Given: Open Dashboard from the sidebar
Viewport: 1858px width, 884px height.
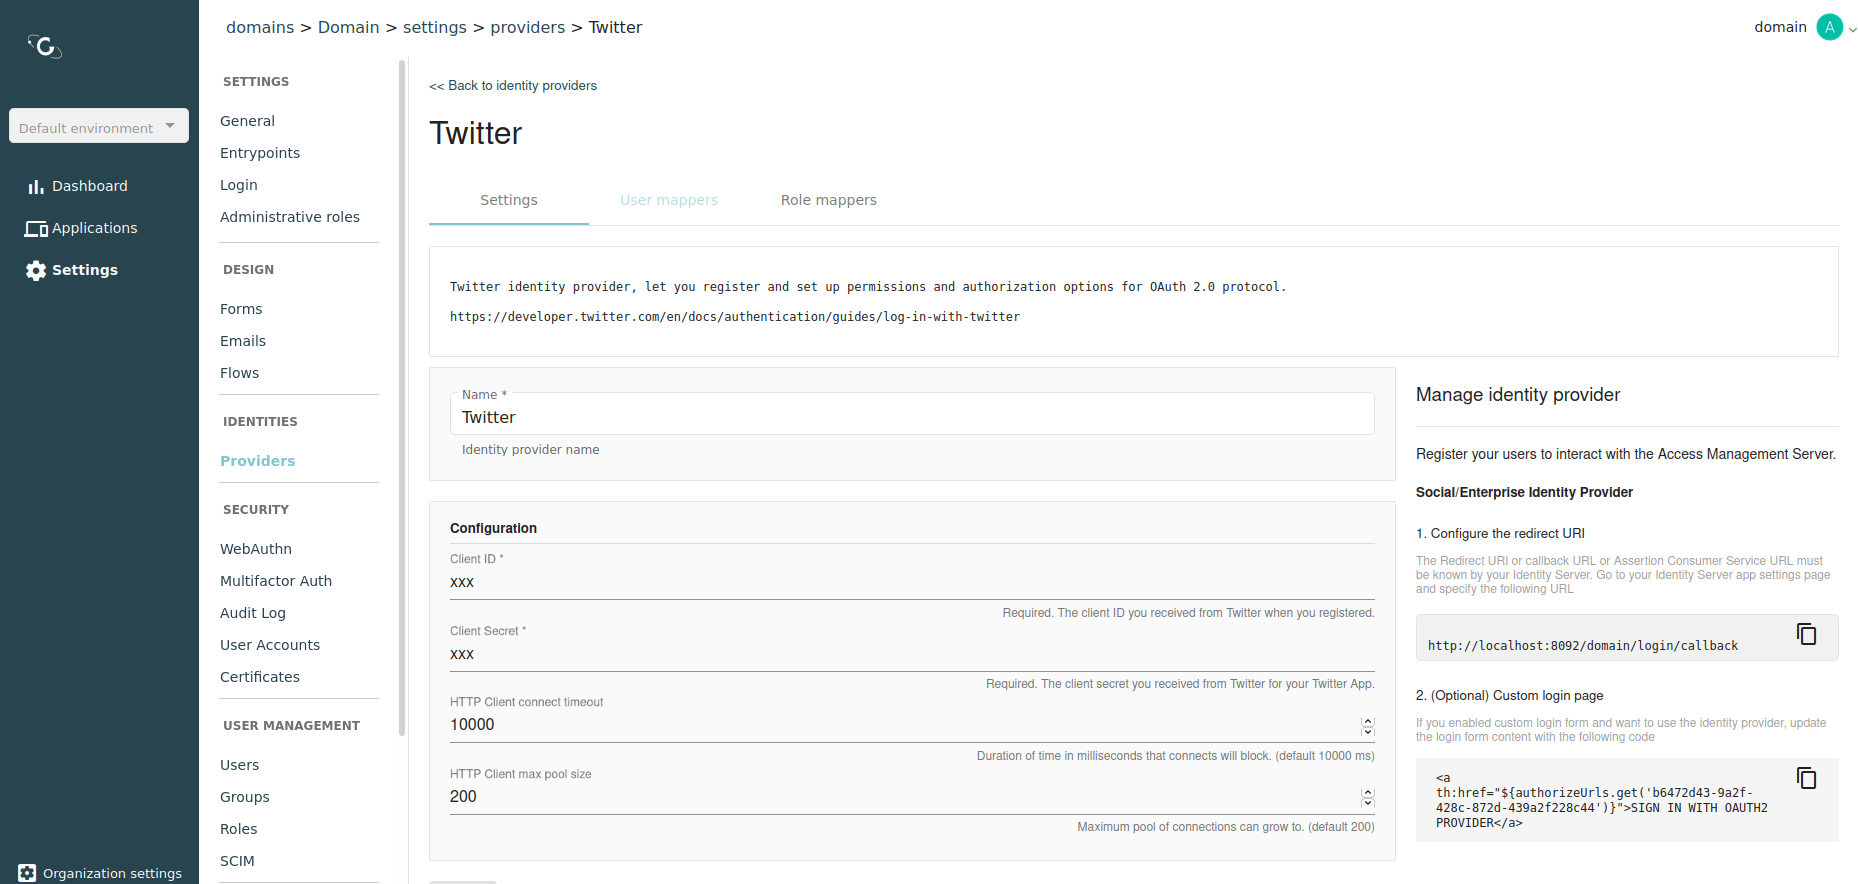Looking at the screenshot, I should pyautogui.click(x=89, y=186).
